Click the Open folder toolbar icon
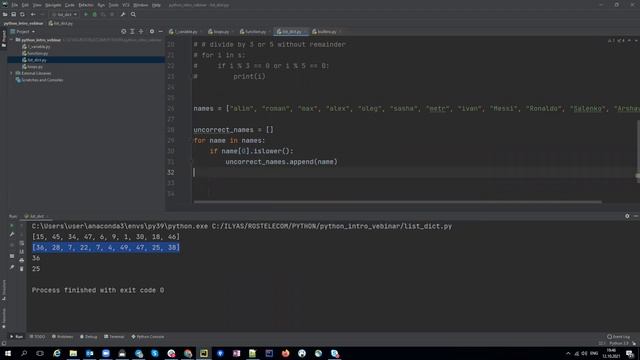 [5, 14]
